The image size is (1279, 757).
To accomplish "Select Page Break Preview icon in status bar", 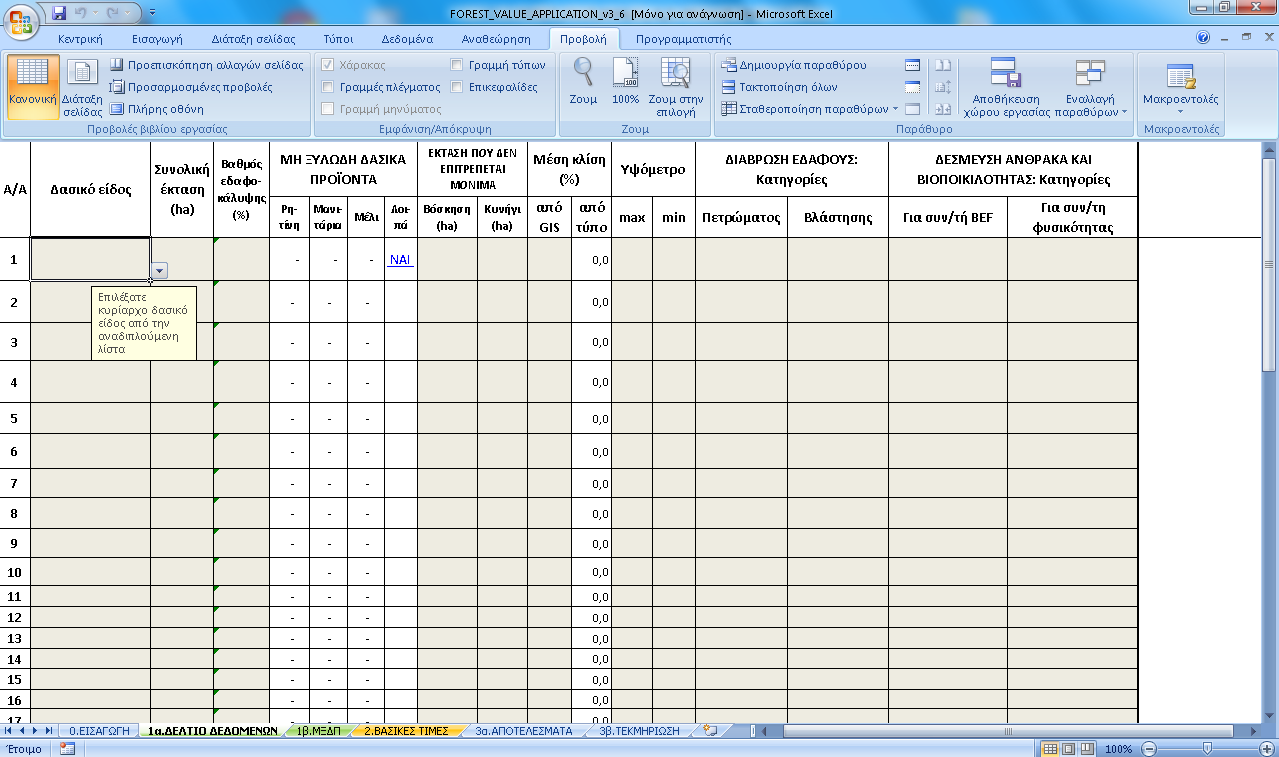I will 1085,748.
